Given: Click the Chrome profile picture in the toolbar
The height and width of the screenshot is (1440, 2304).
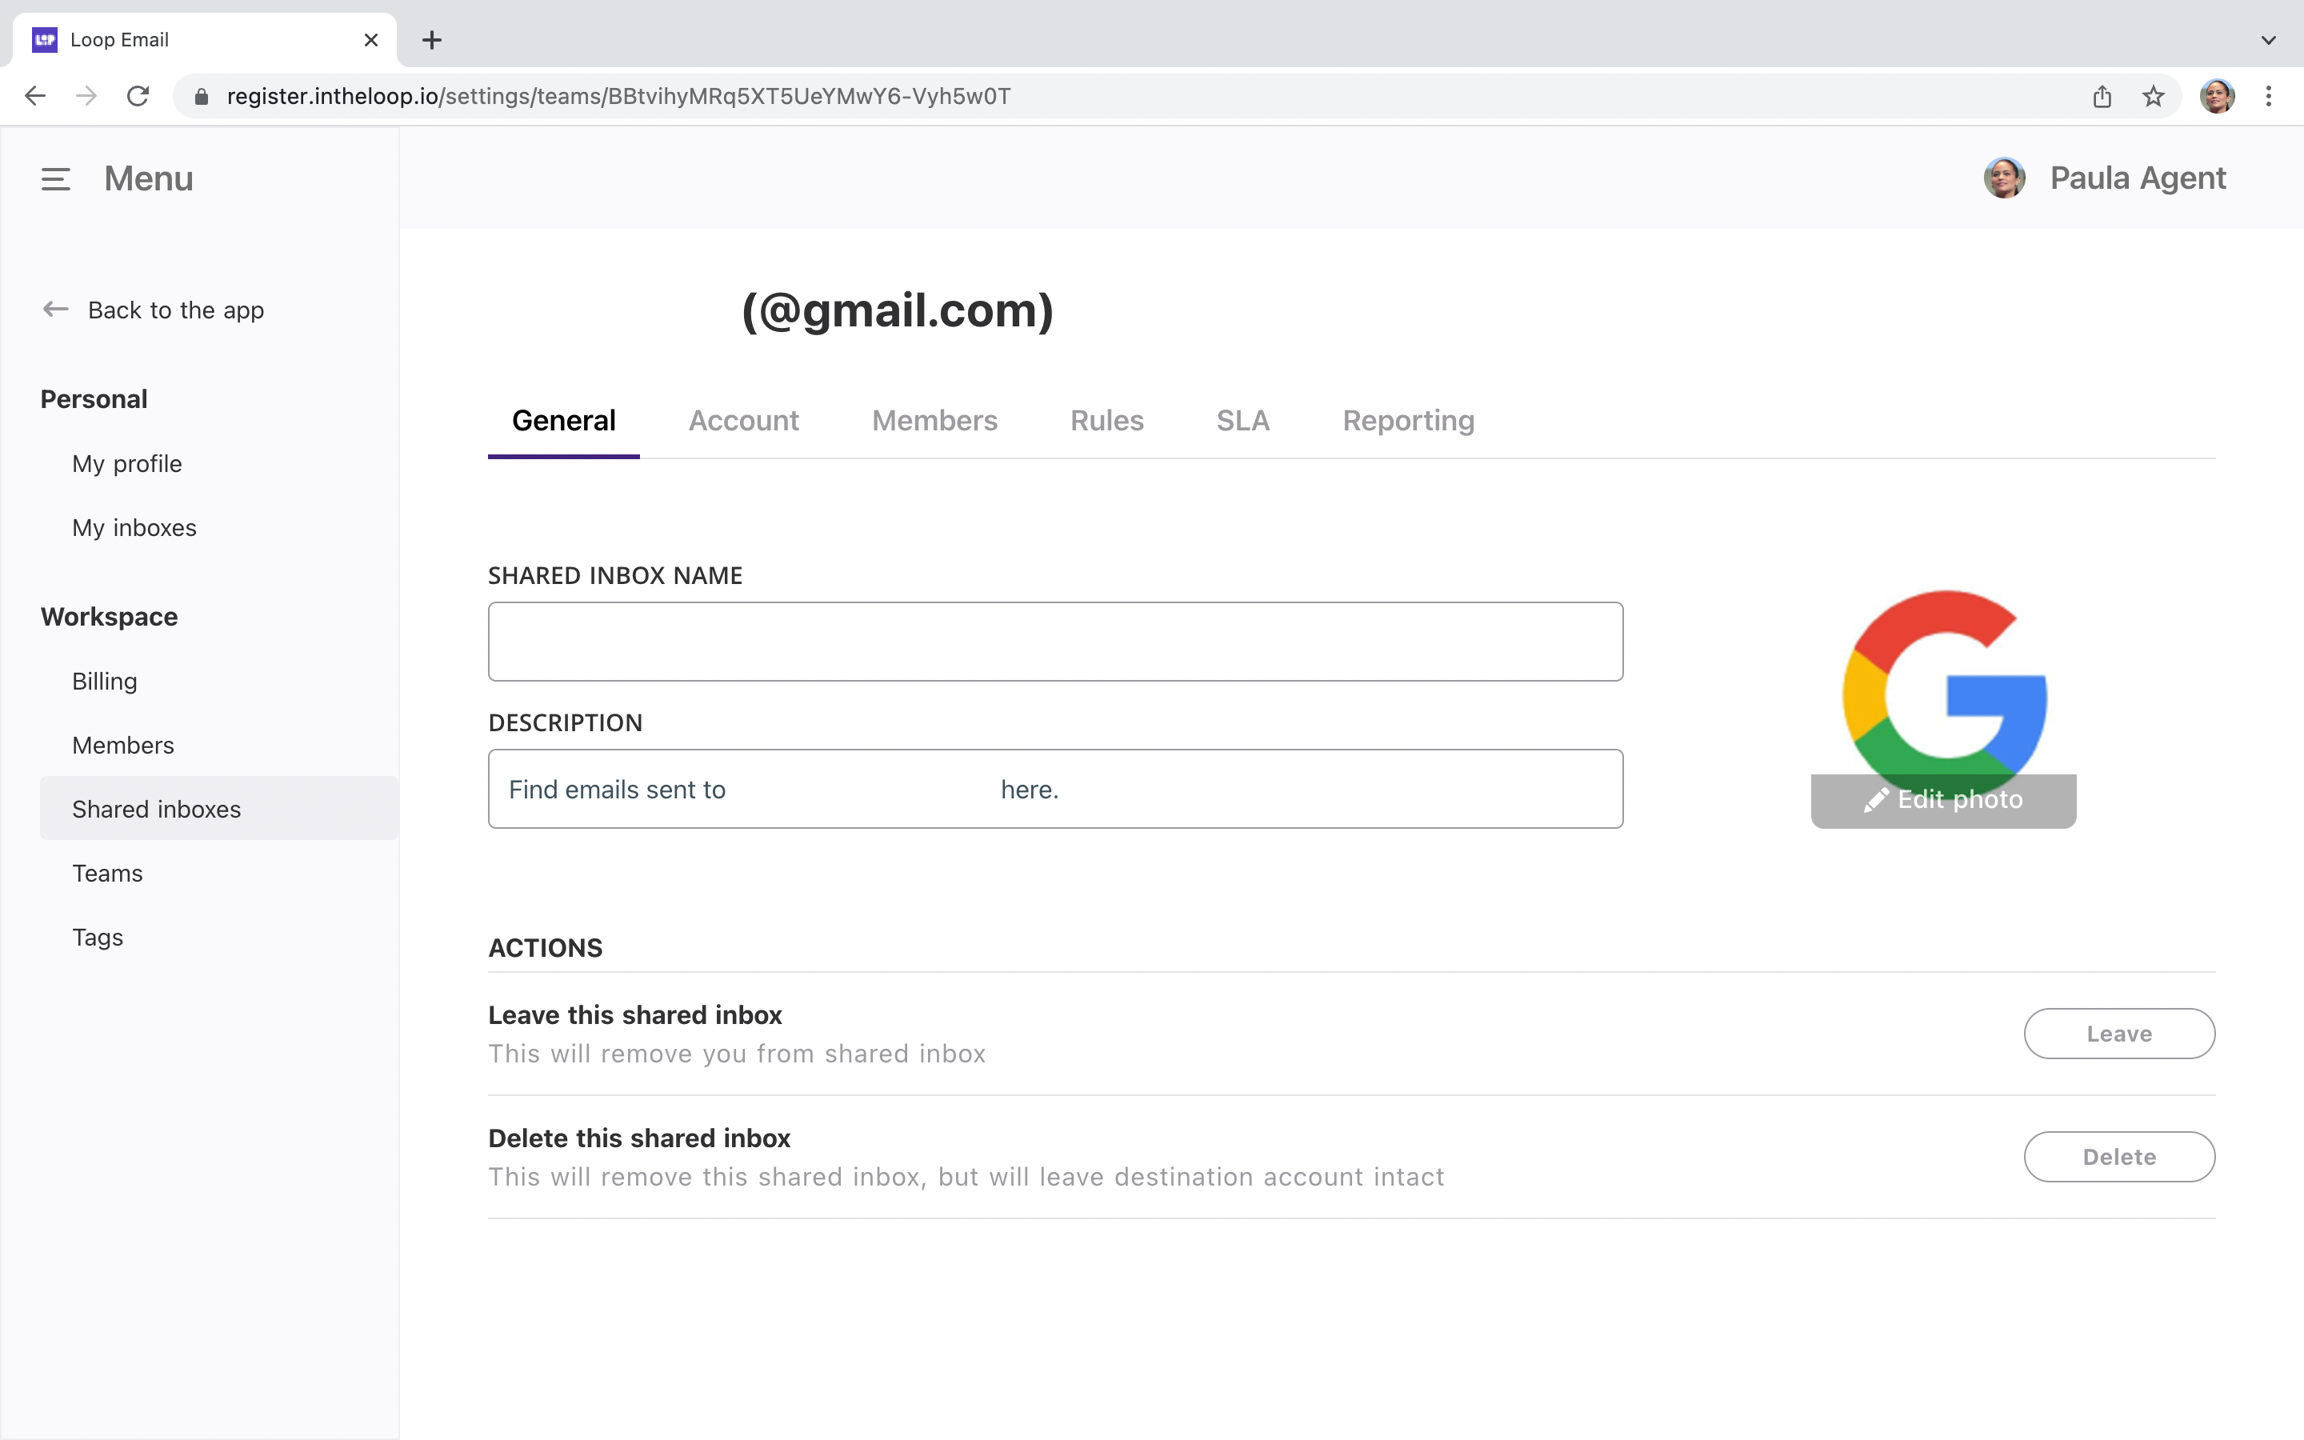Looking at the screenshot, I should tap(2216, 96).
